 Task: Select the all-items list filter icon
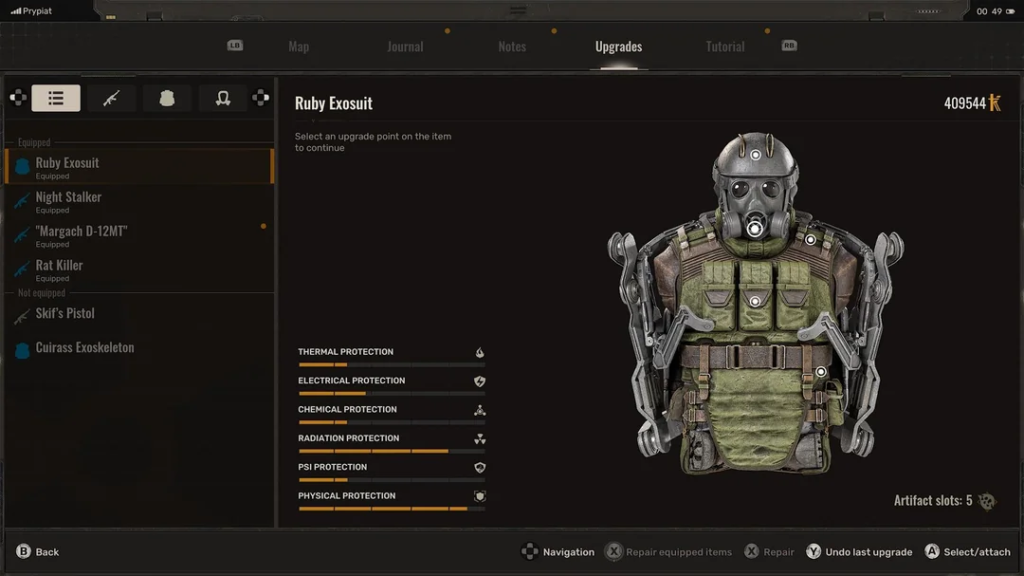pos(56,98)
